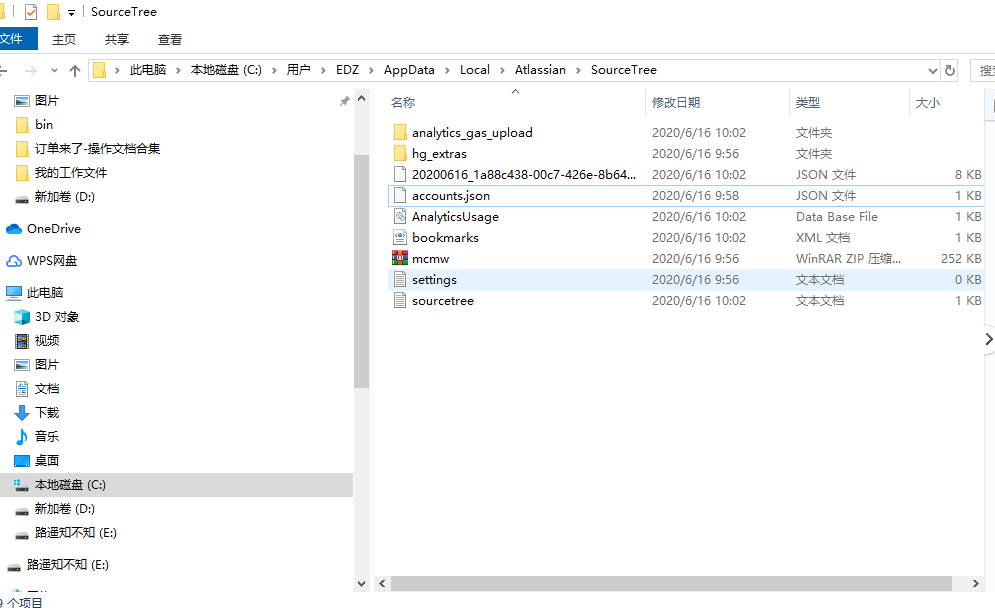Screen dimensions: 995x608
Task: Click the mcmw size cell 252 KB
Action: tap(961, 258)
